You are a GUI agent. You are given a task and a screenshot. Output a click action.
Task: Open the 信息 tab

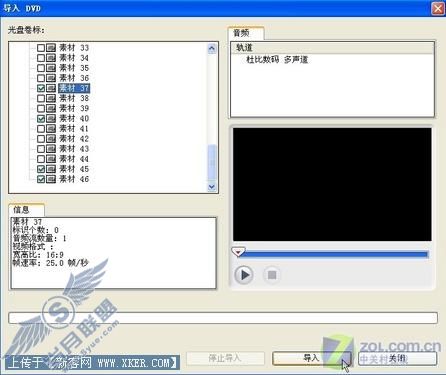(x=26, y=210)
